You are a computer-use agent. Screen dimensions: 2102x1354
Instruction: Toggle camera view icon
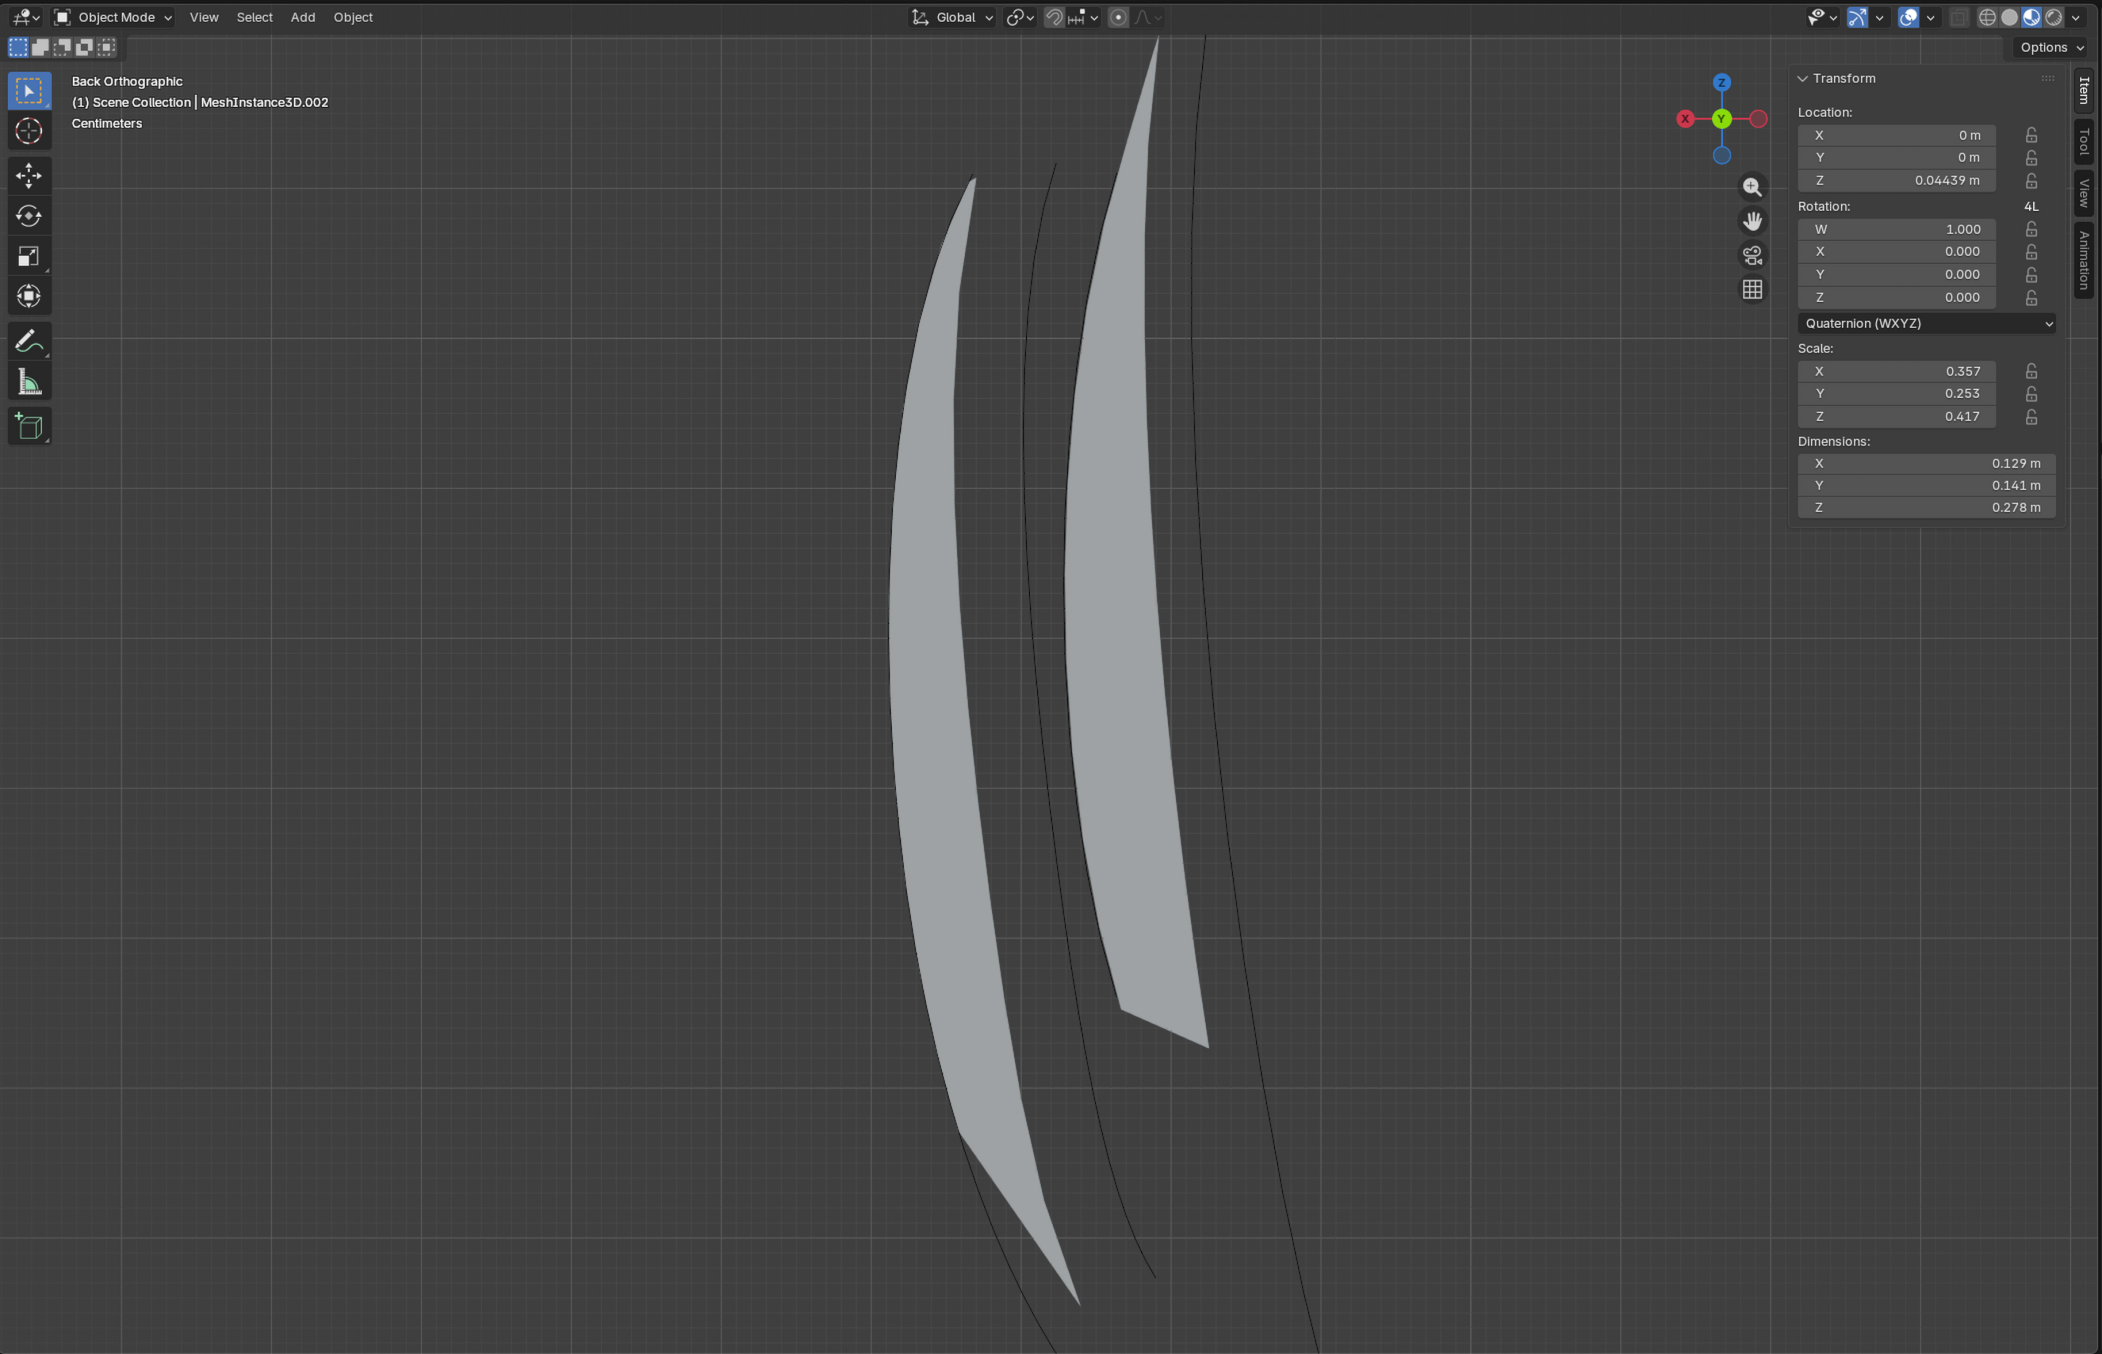click(x=1752, y=255)
